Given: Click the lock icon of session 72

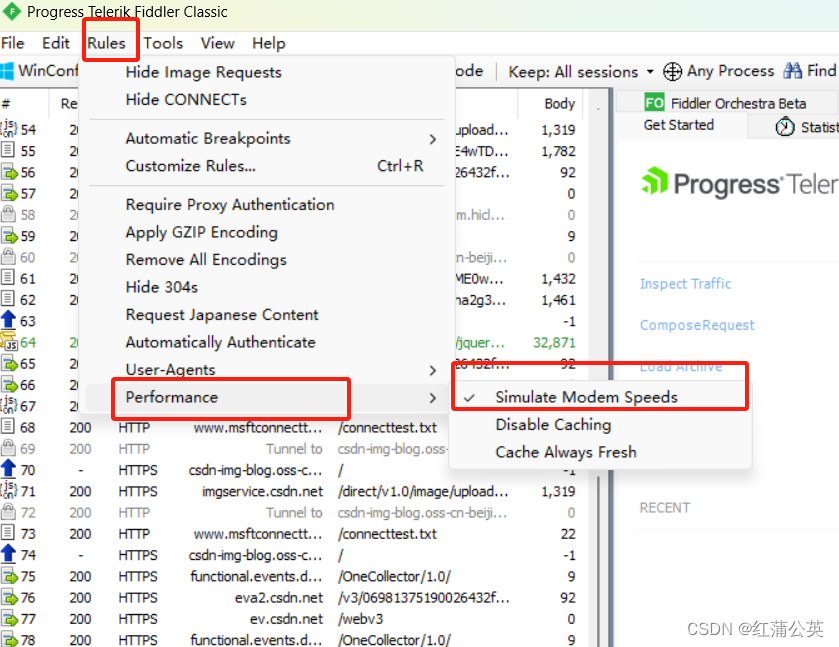Looking at the screenshot, I should pos(8,512).
